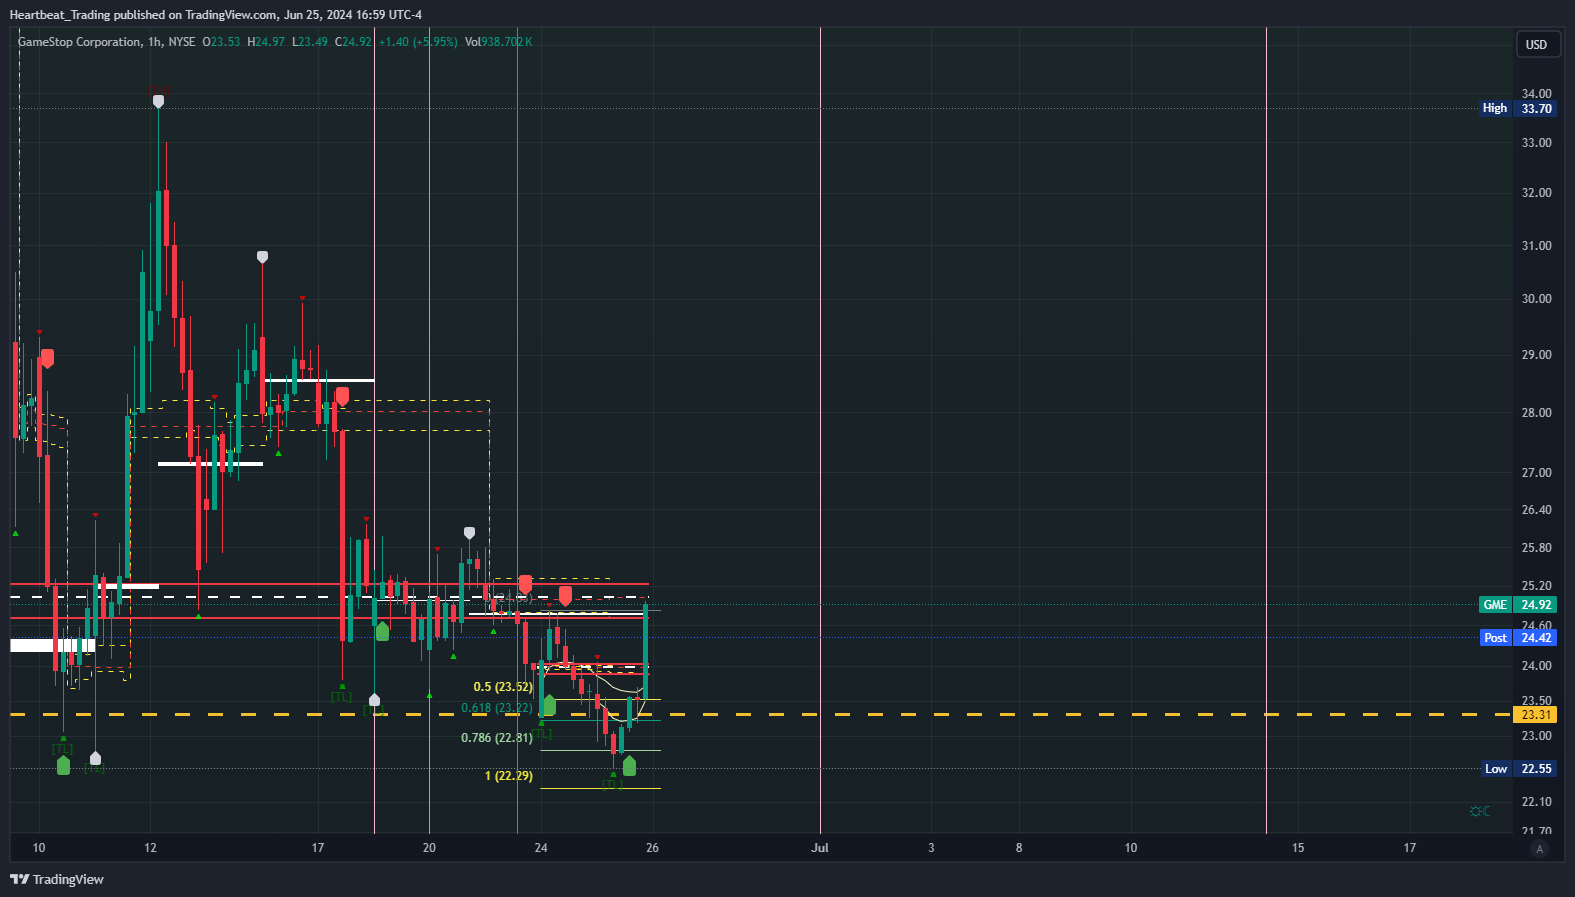Viewport: 1575px width, 897px height.
Task: Click the open value O23.53
Action: coord(222,42)
